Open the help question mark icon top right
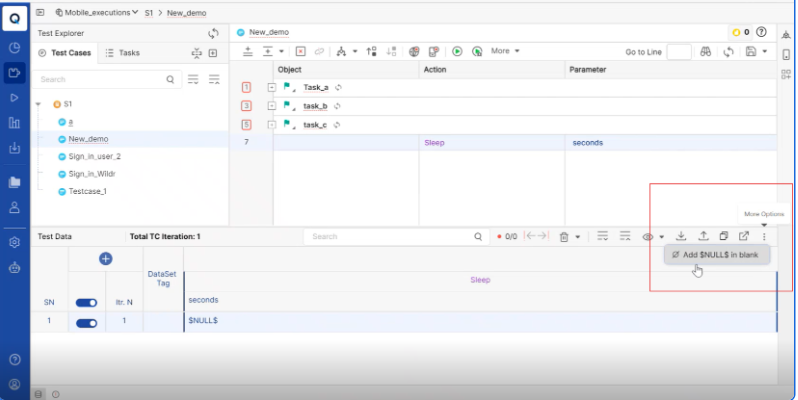This screenshot has height=400, width=798. 762,33
